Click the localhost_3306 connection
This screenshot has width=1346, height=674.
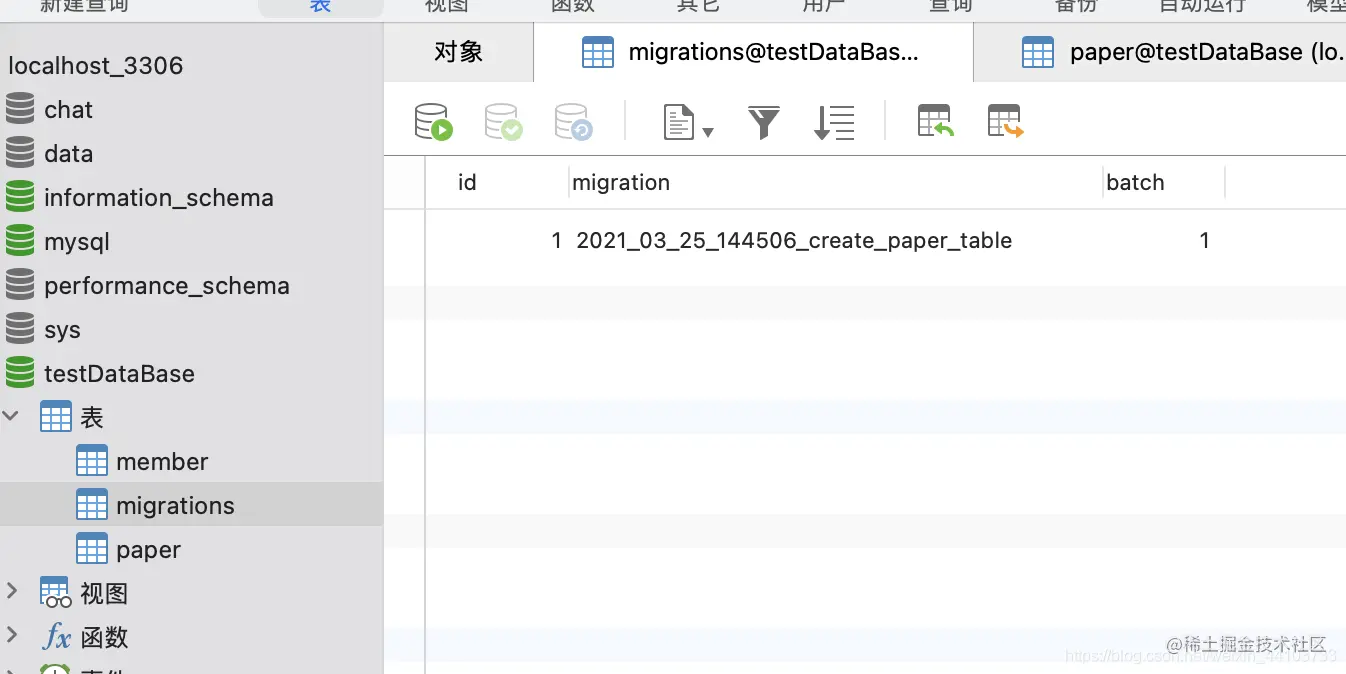point(96,66)
